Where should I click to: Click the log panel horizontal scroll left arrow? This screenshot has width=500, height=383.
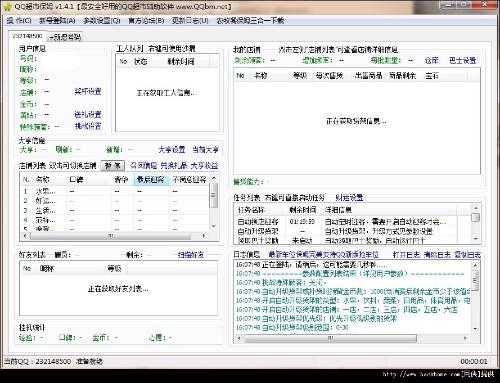point(239,338)
